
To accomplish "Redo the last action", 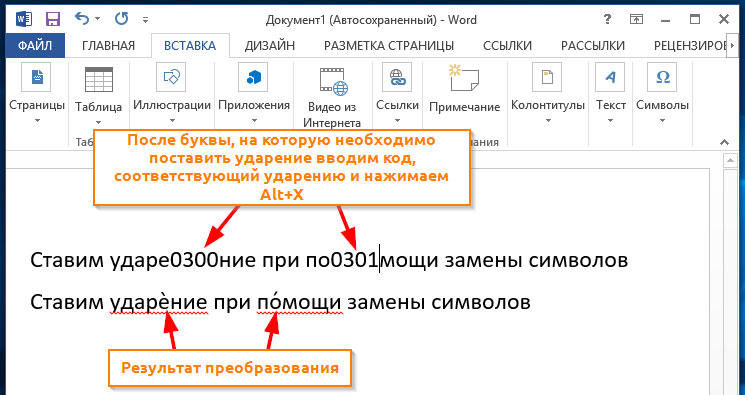I will tap(122, 19).
